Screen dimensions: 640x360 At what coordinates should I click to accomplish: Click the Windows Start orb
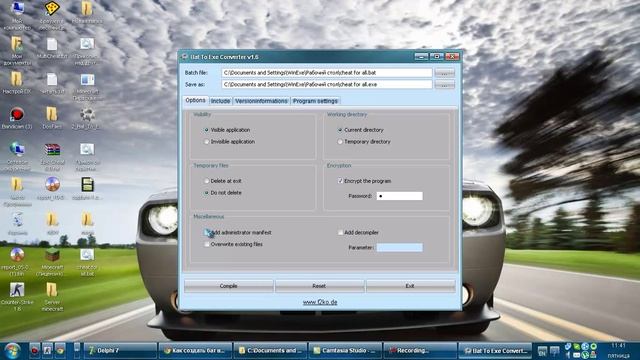click(x=12, y=350)
